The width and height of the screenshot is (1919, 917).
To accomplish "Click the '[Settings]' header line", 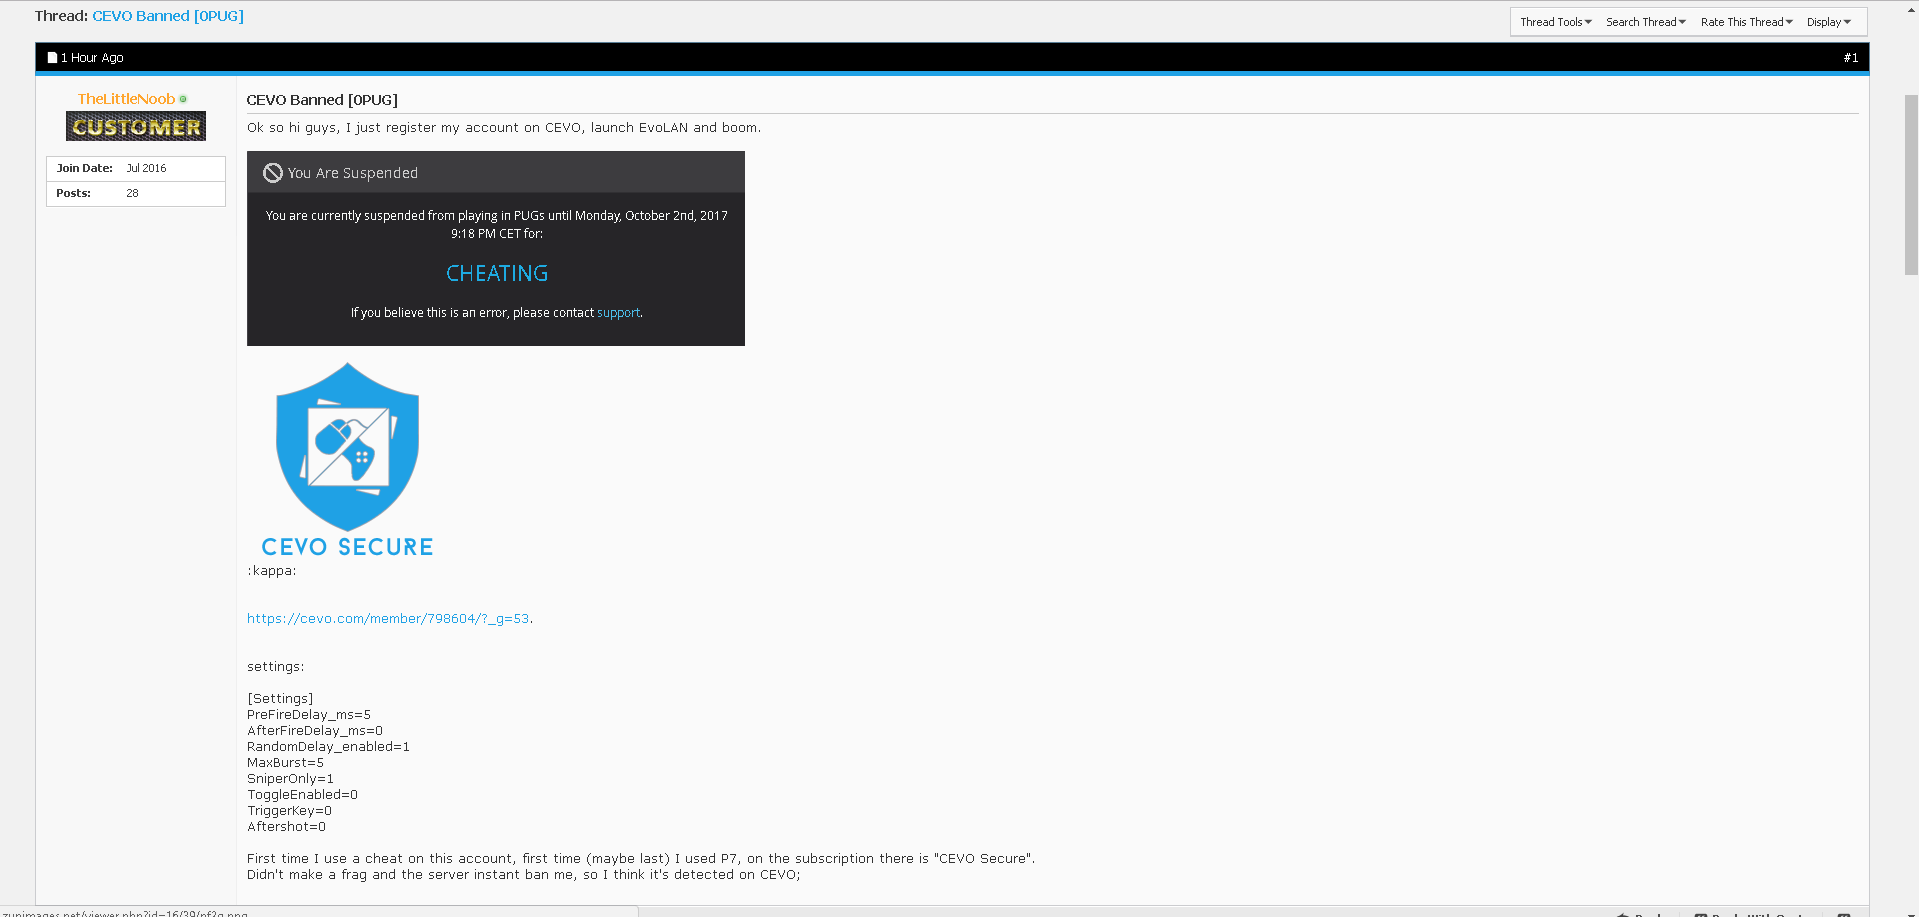I will [280, 699].
